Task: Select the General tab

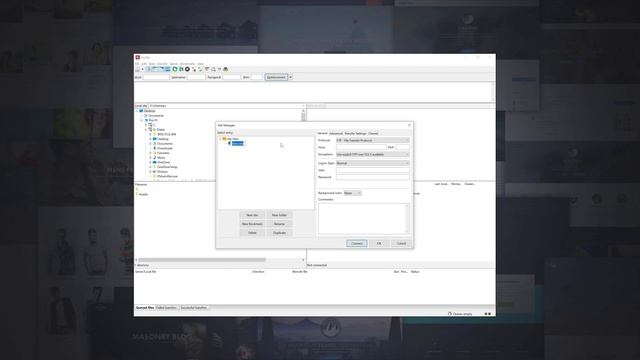Action: pyautogui.click(x=322, y=133)
